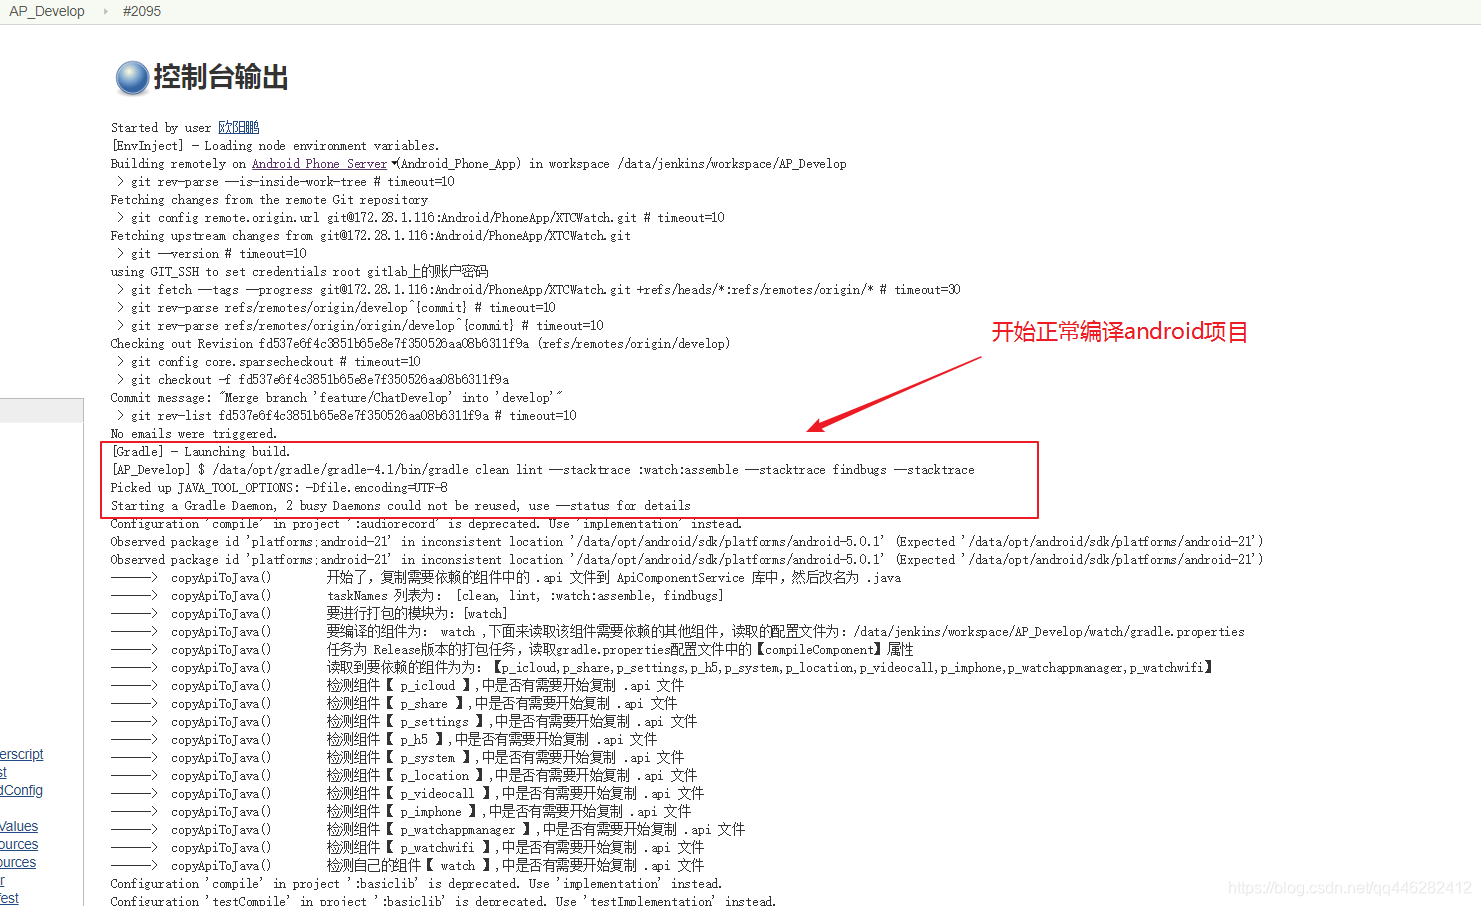The image size is (1481, 906).
Task: Click the '[EnvInject] - Loading node environment variables' line
Action: pyautogui.click(x=275, y=146)
